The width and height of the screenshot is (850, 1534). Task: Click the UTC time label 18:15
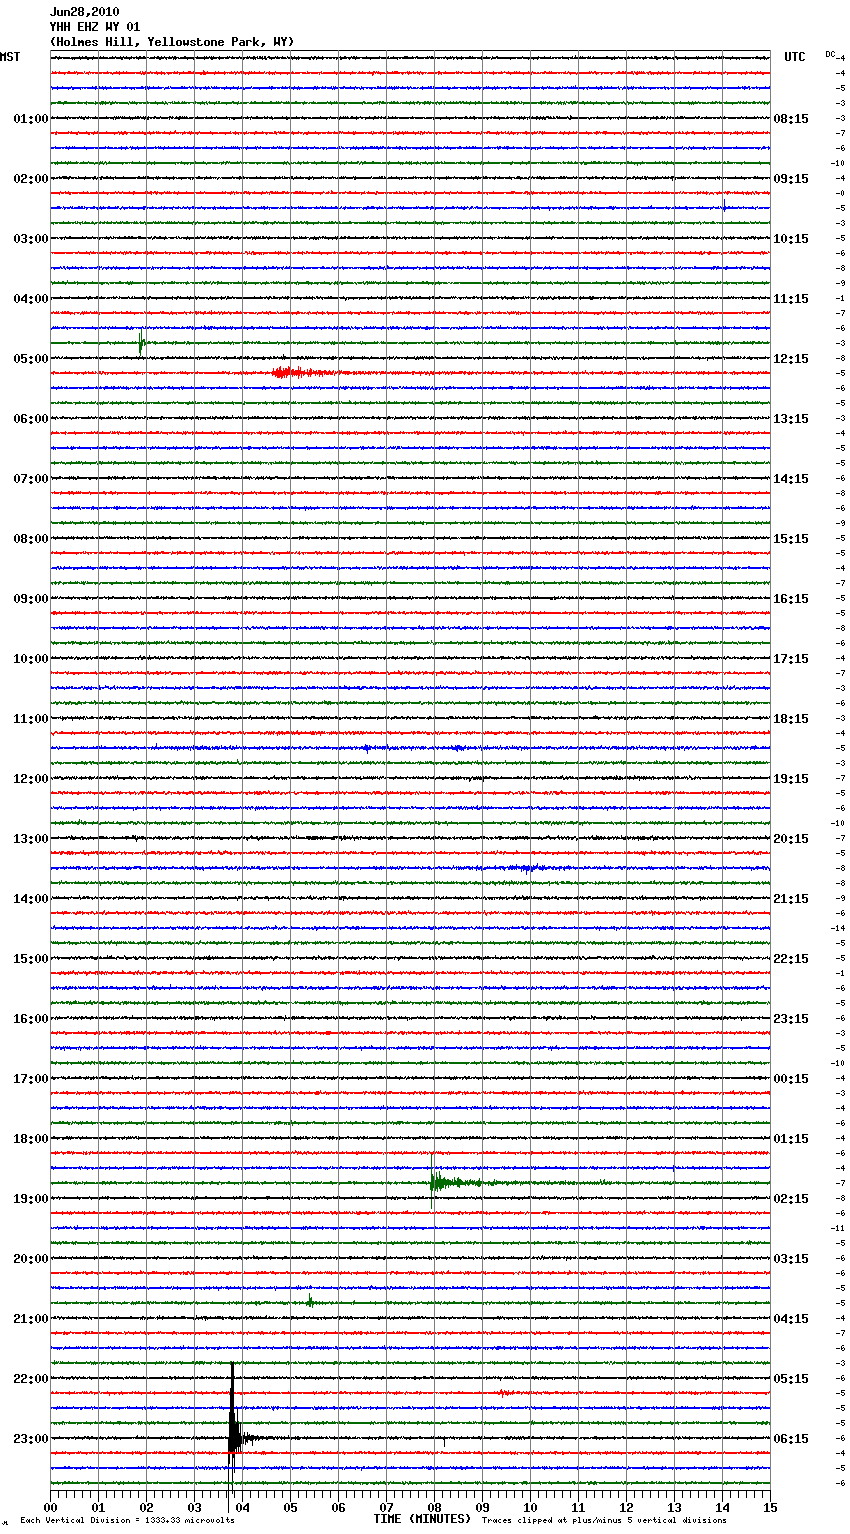click(x=791, y=719)
